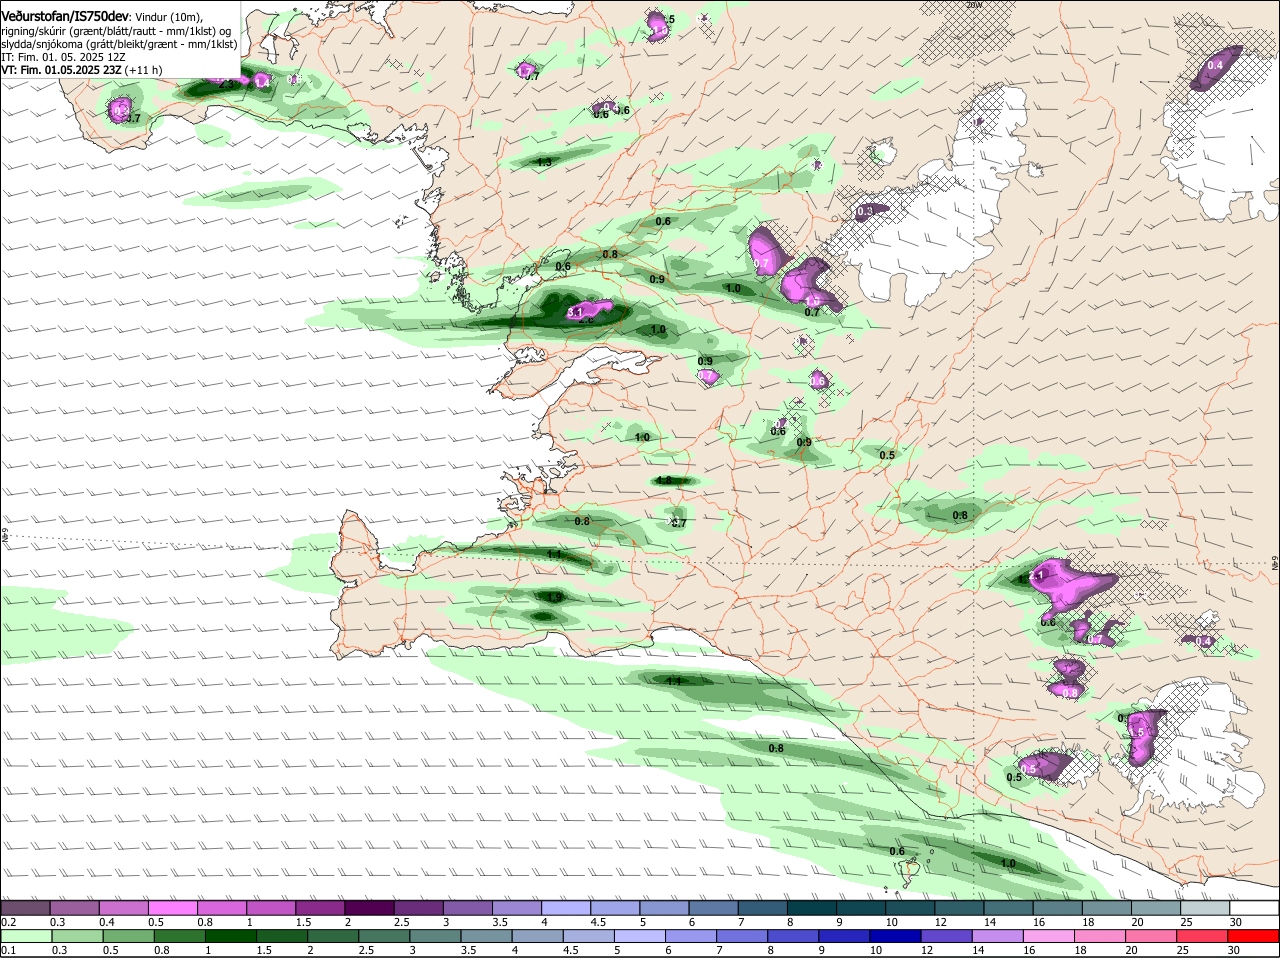1280x958 pixels.
Task: Select rain legend swatch starting at 2
Action: 333,936
